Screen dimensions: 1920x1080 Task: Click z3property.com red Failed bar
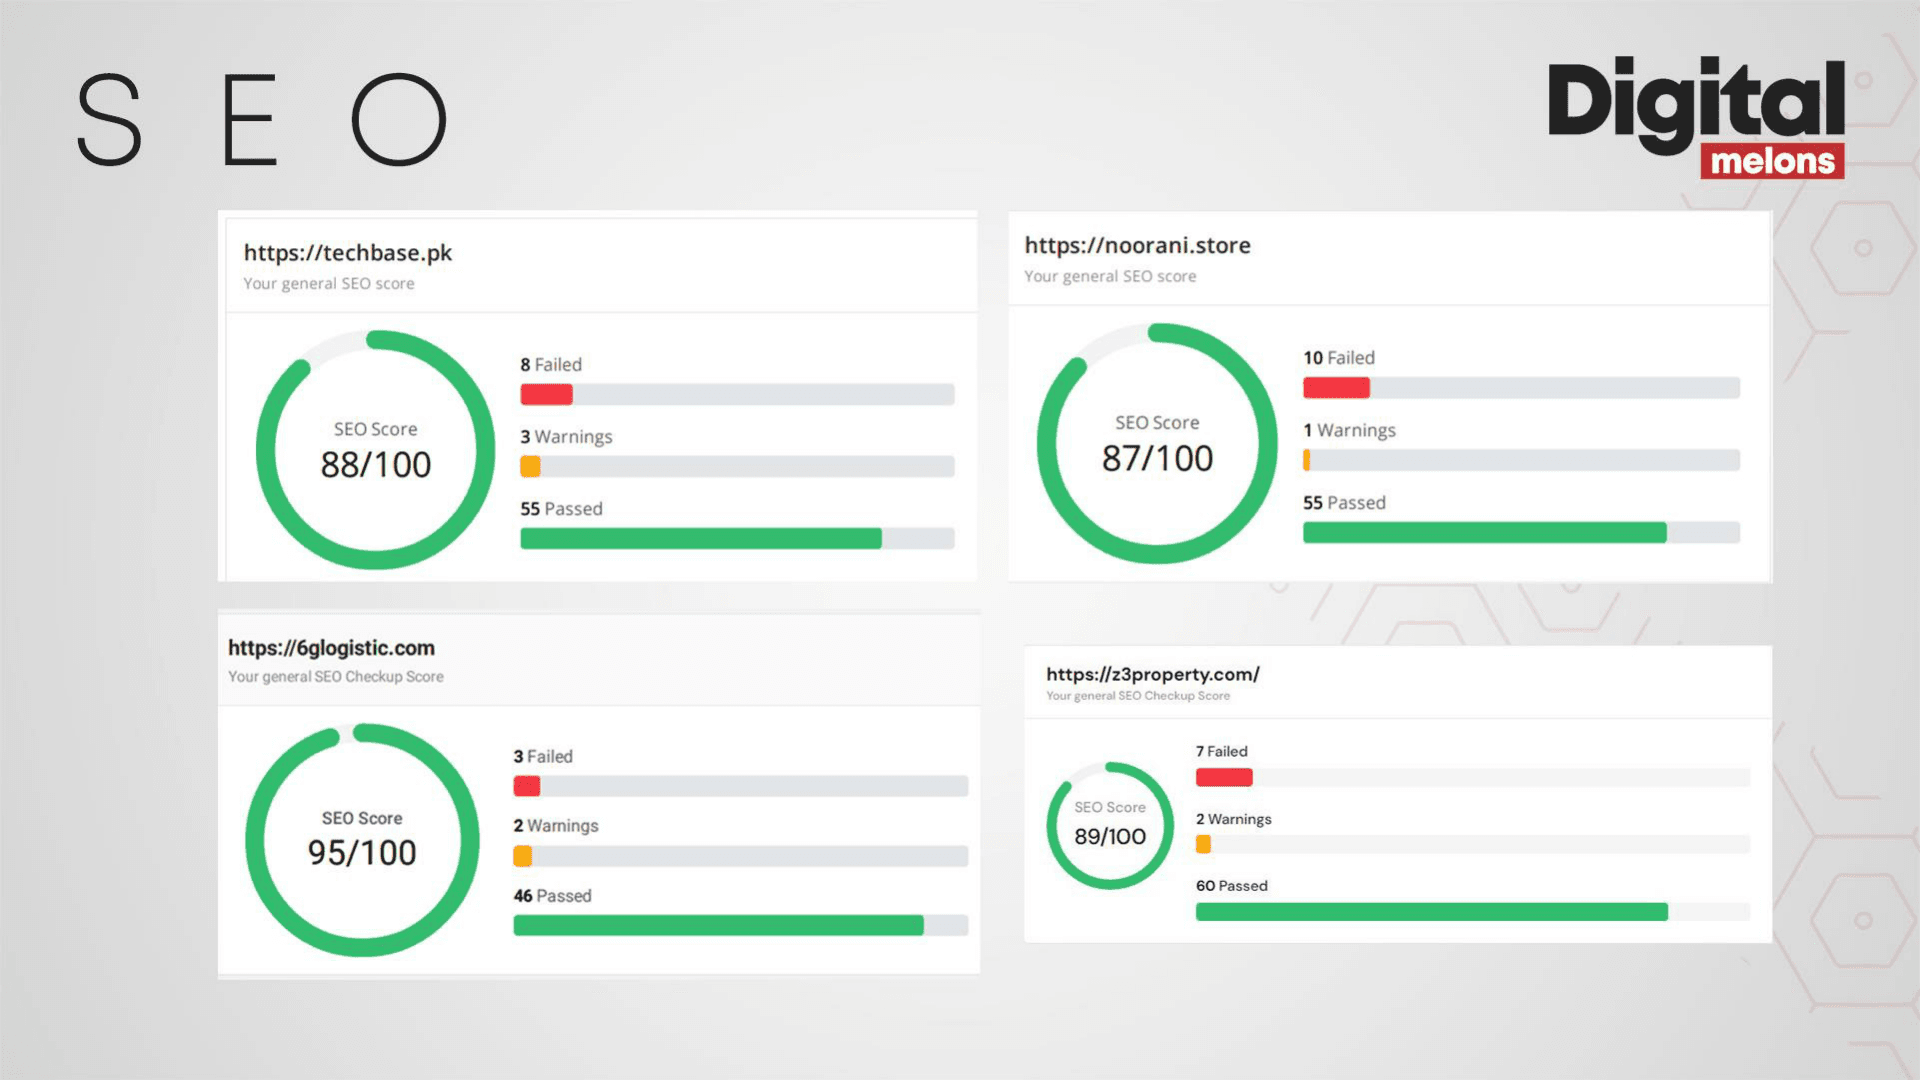[1224, 778]
